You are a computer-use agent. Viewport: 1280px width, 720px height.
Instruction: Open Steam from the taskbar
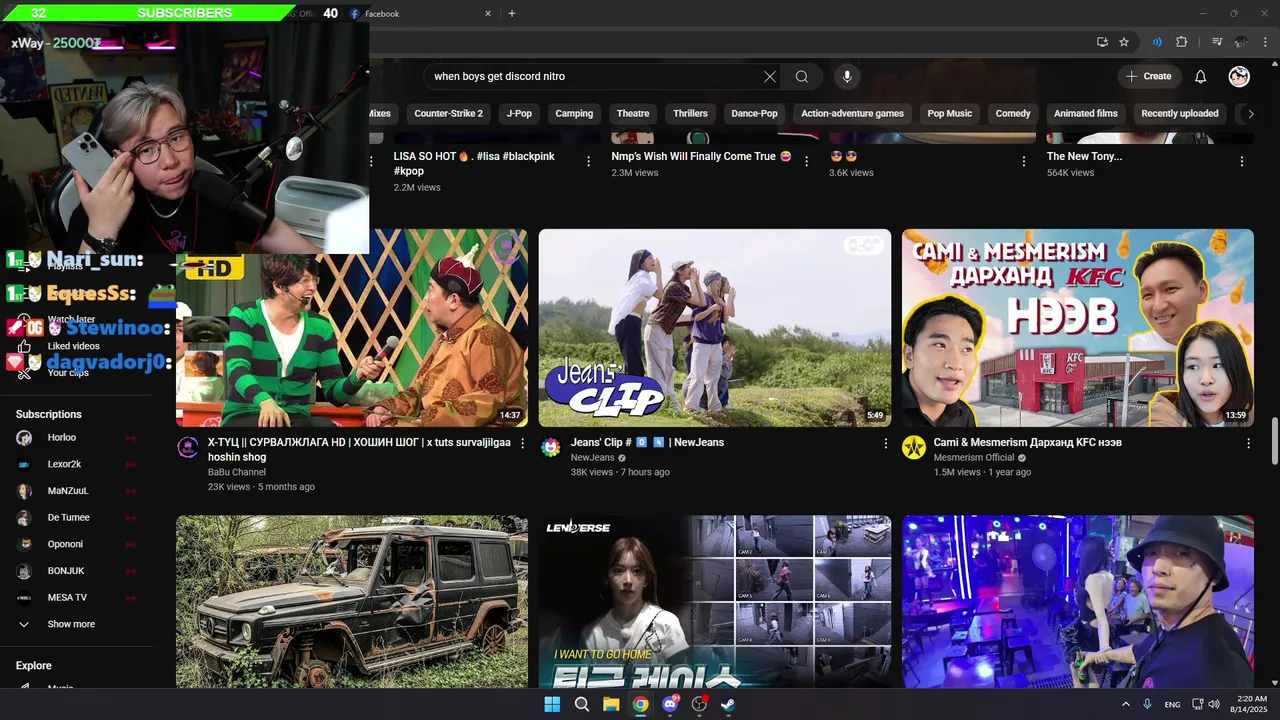[x=729, y=704]
